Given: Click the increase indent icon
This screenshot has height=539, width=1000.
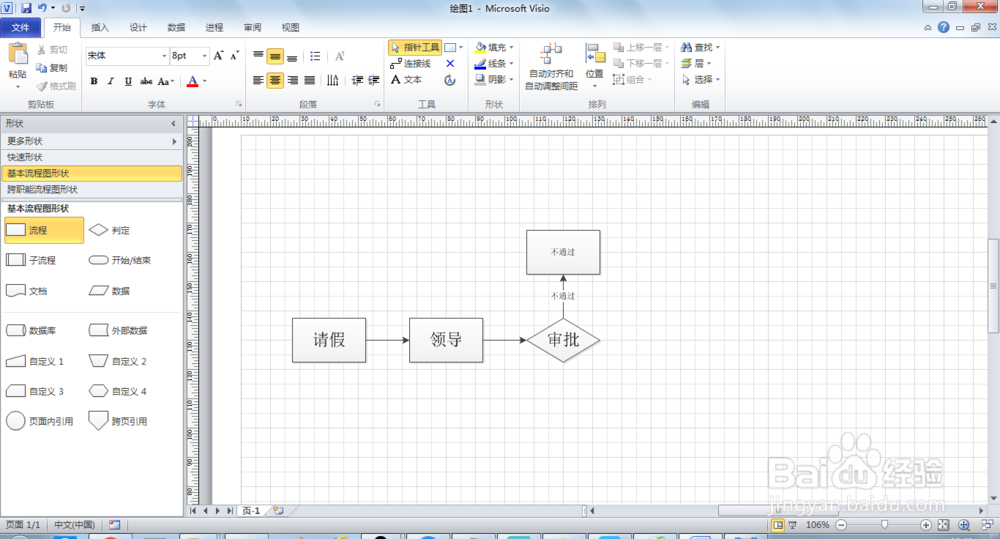Looking at the screenshot, I should click(374, 80).
